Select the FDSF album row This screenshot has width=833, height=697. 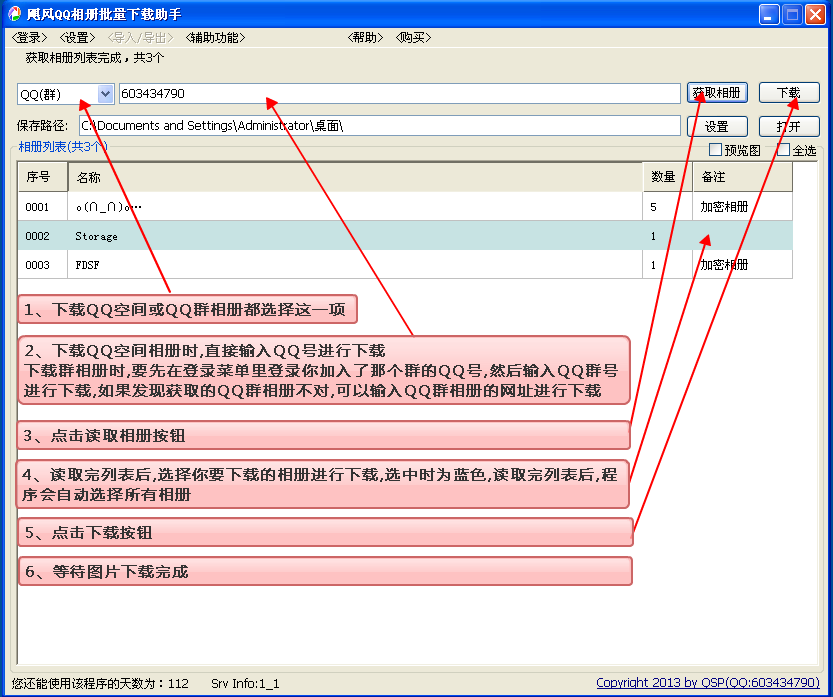click(405, 265)
